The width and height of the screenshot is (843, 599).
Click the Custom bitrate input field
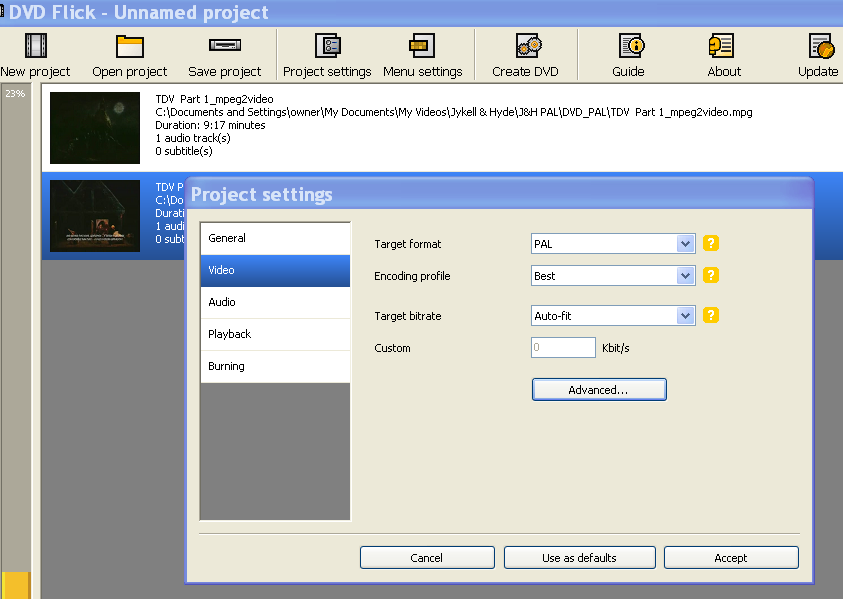[x=563, y=347]
